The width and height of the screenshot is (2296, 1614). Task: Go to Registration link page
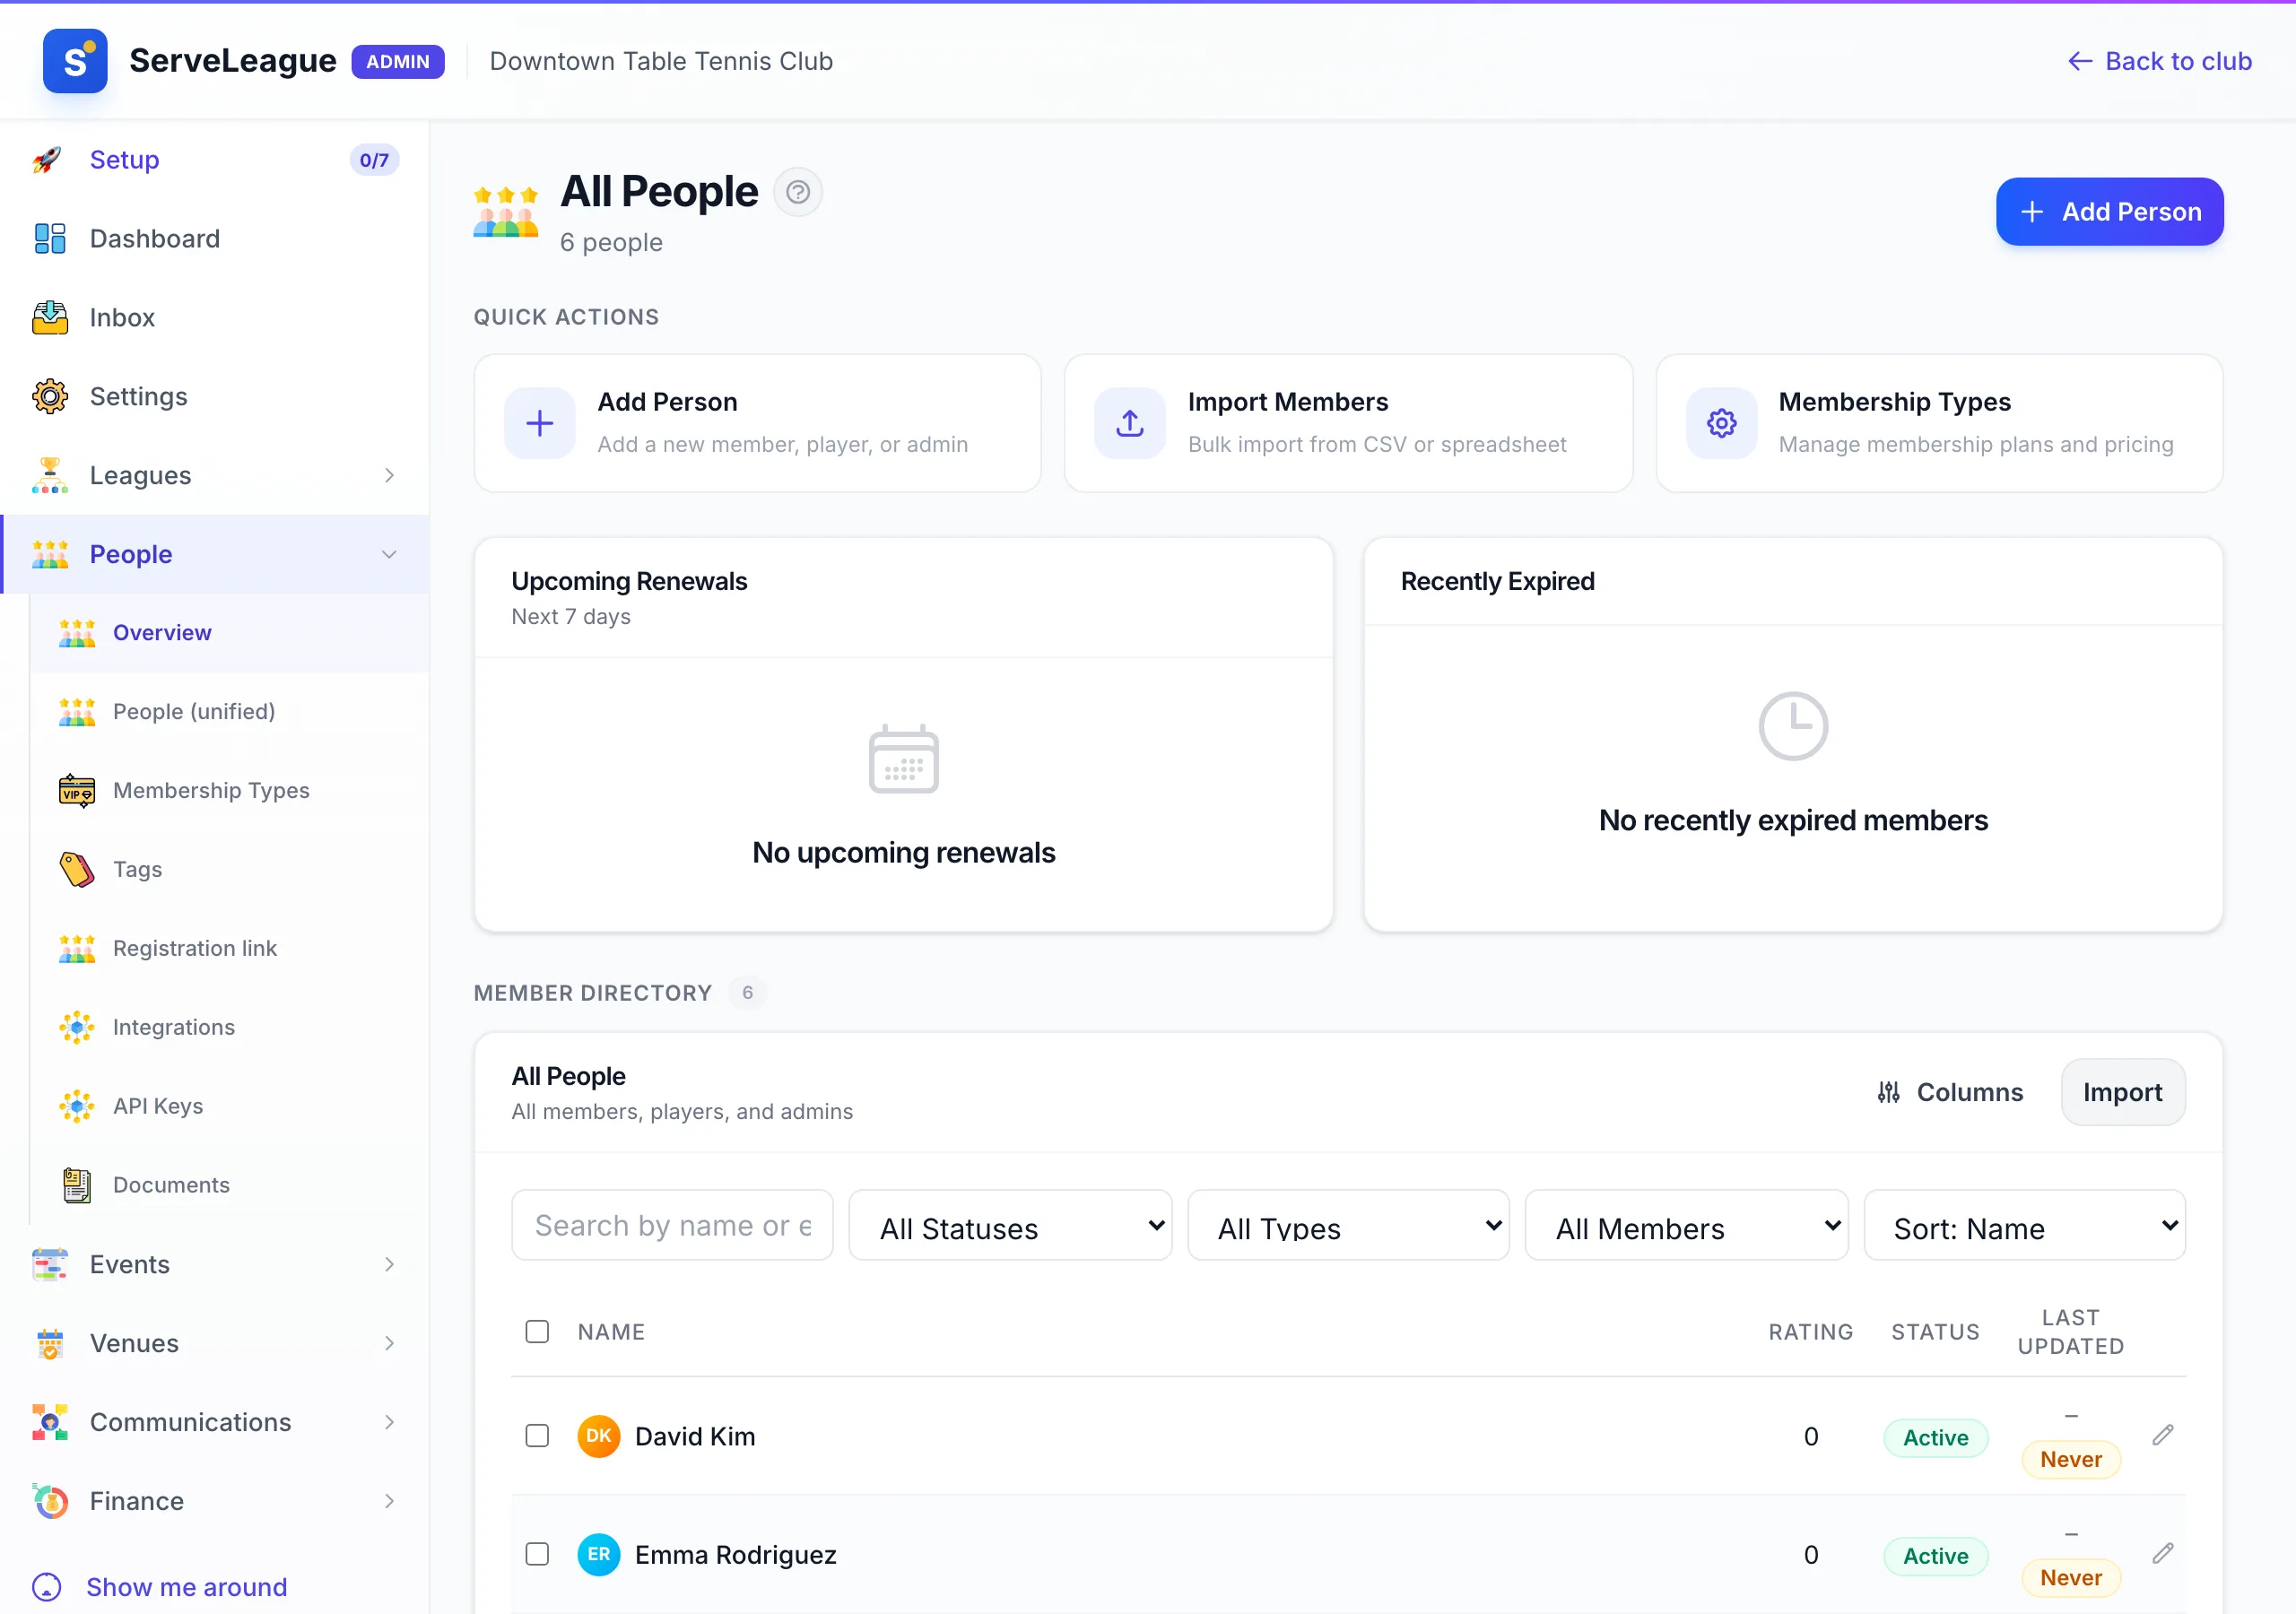coord(229,949)
